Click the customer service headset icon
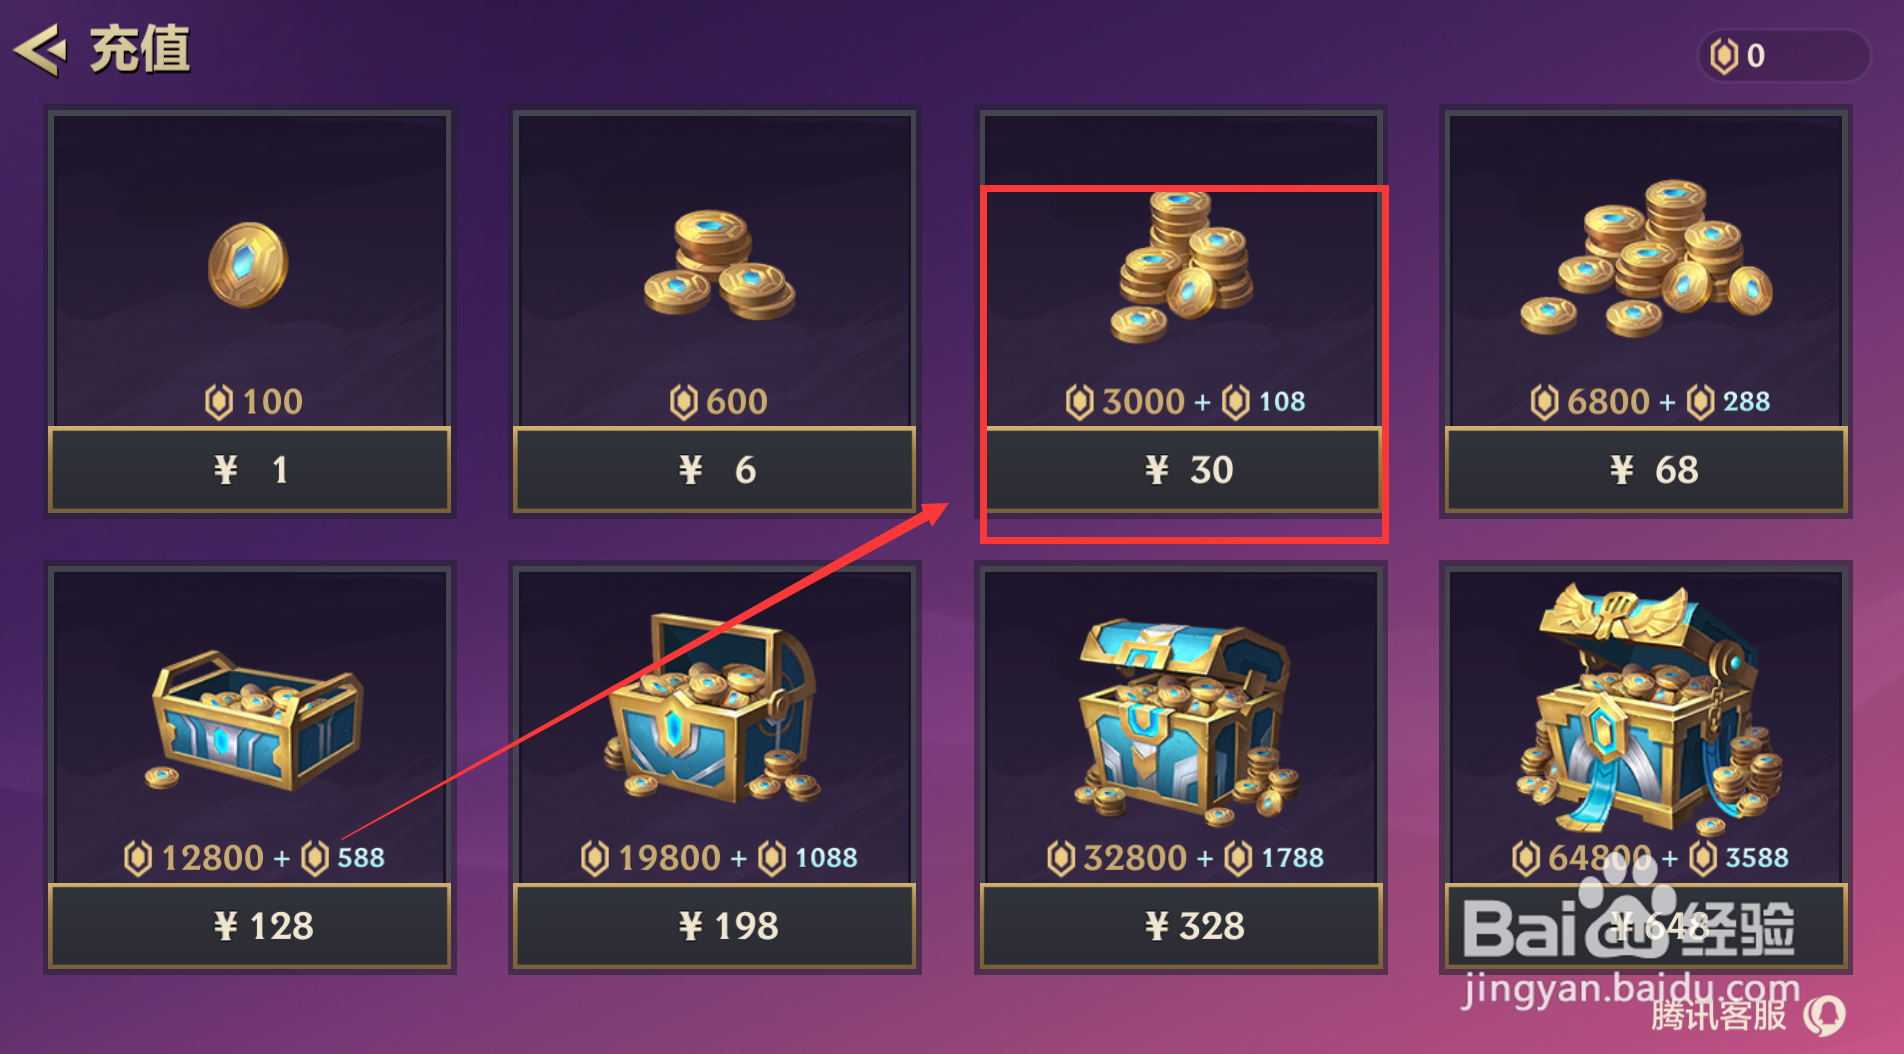The width and height of the screenshot is (1904, 1054). click(x=1826, y=1016)
